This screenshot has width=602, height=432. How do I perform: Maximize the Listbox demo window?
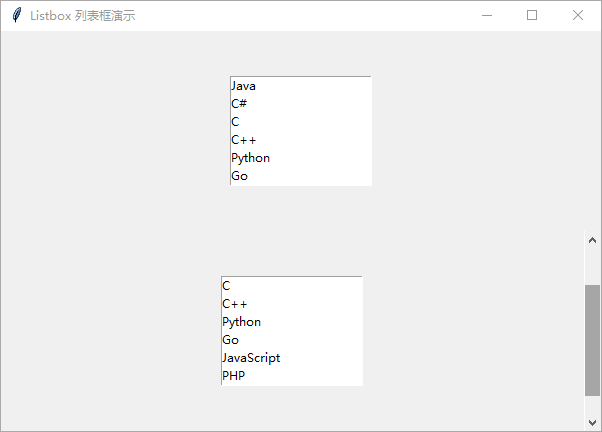[532, 15]
